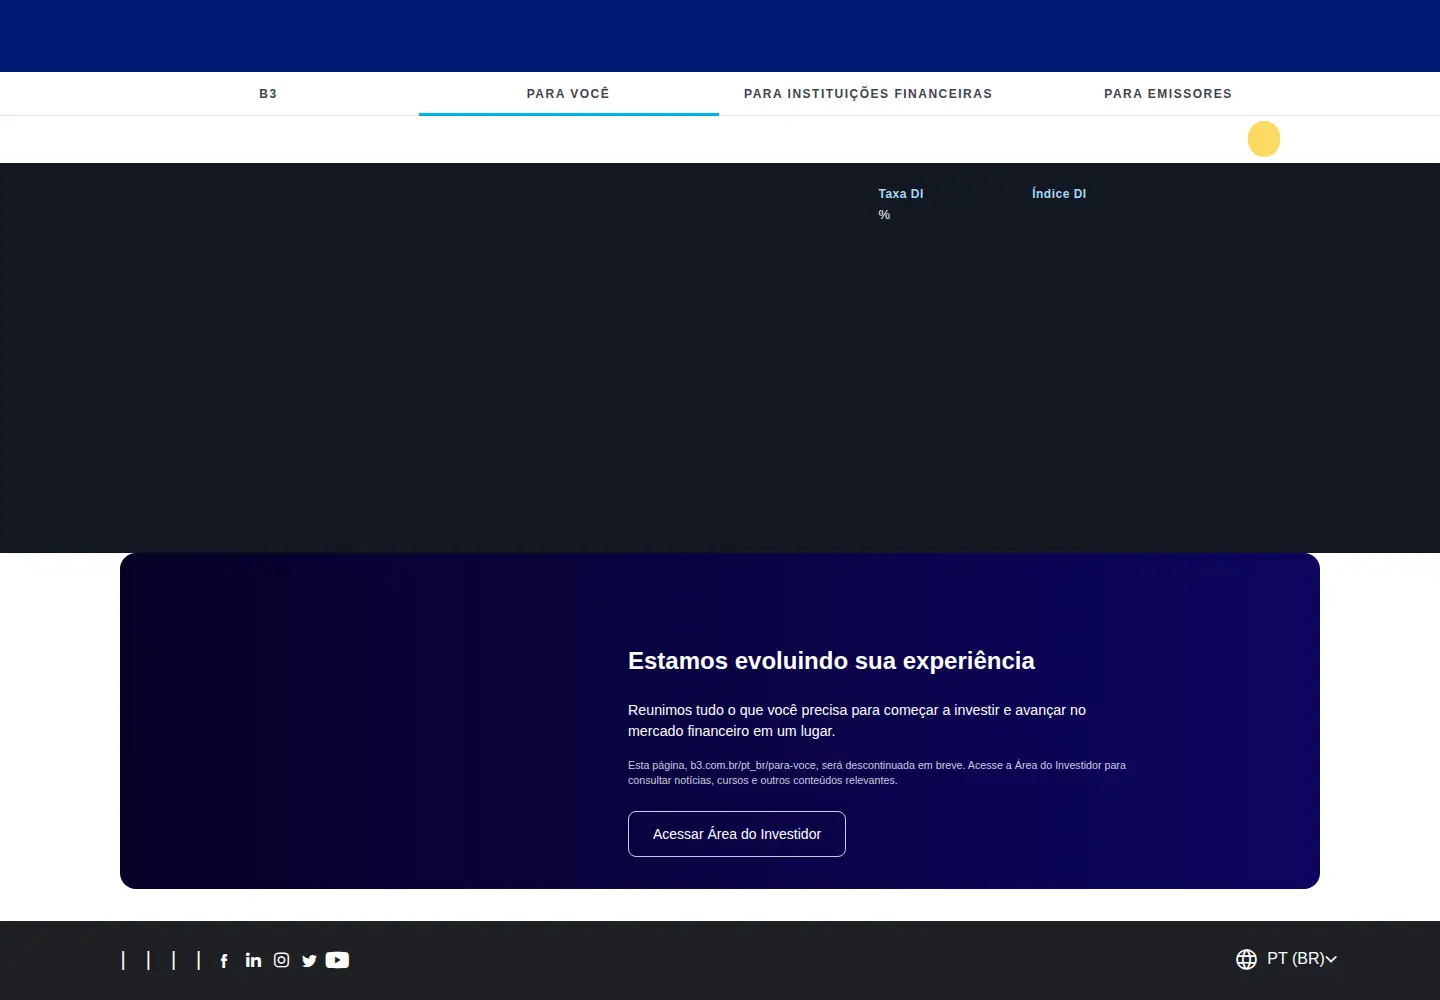Open B3 Instagram profile icon
Viewport: 1440px width, 1000px height.
tap(281, 960)
